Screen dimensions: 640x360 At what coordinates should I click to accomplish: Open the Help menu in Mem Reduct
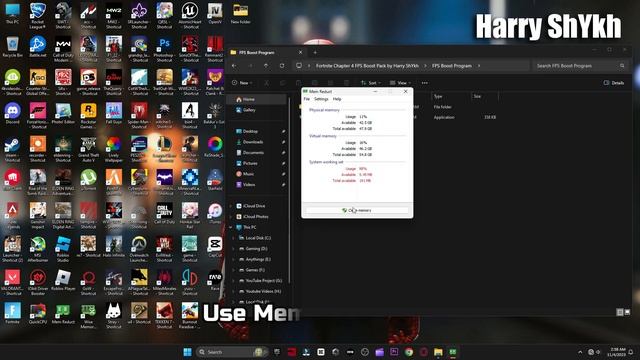(x=337, y=99)
